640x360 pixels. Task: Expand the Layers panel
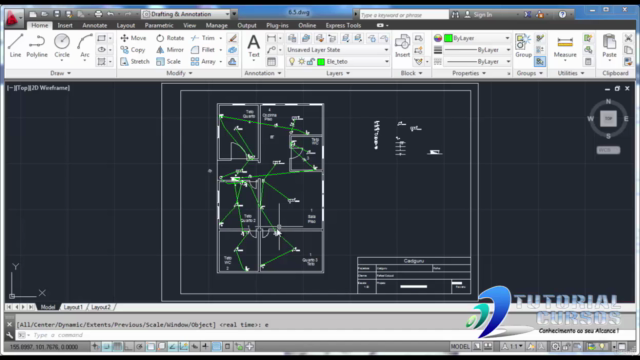[338, 73]
